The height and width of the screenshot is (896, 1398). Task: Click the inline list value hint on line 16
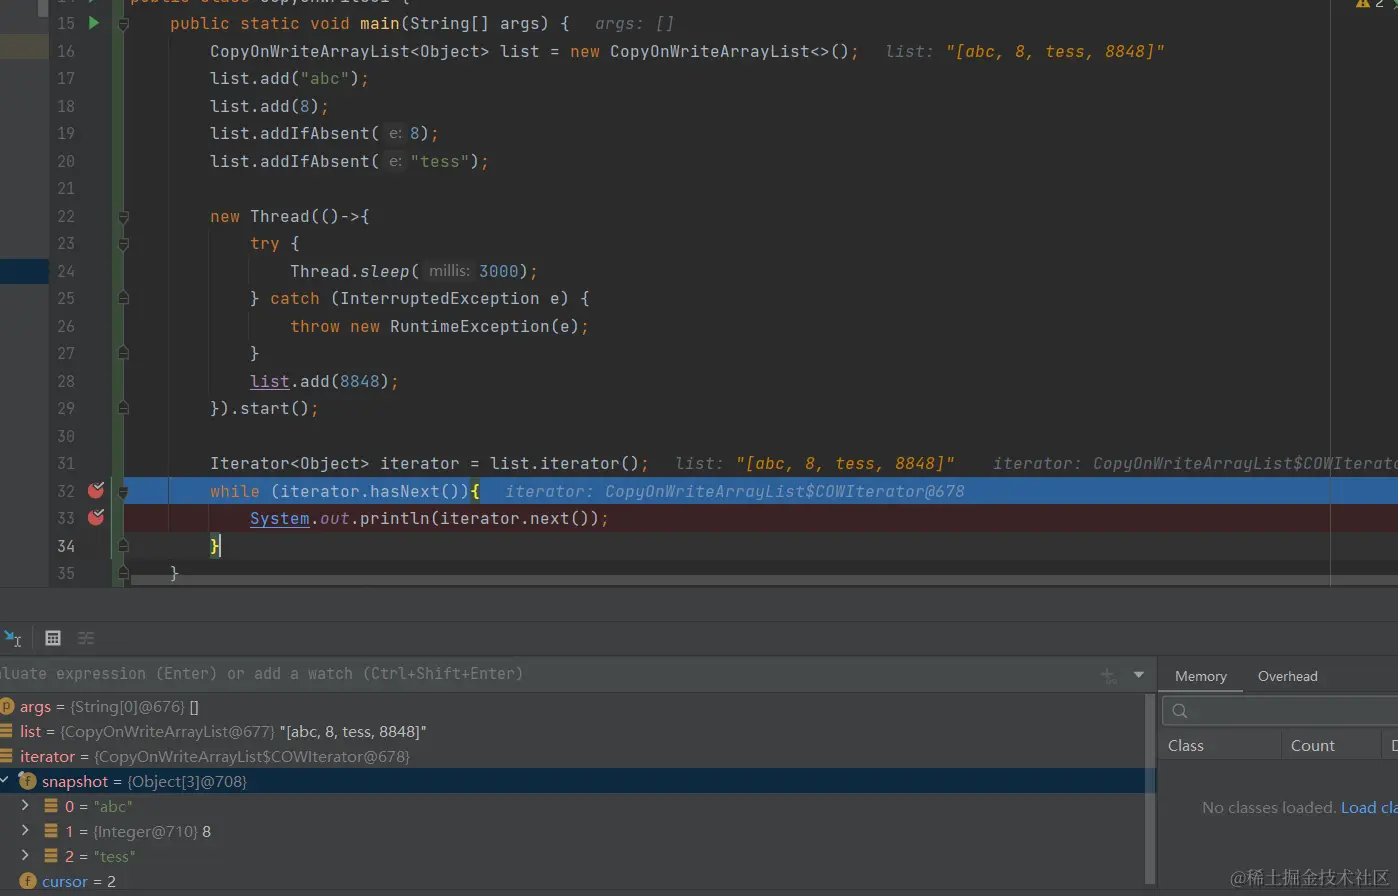pos(1025,51)
